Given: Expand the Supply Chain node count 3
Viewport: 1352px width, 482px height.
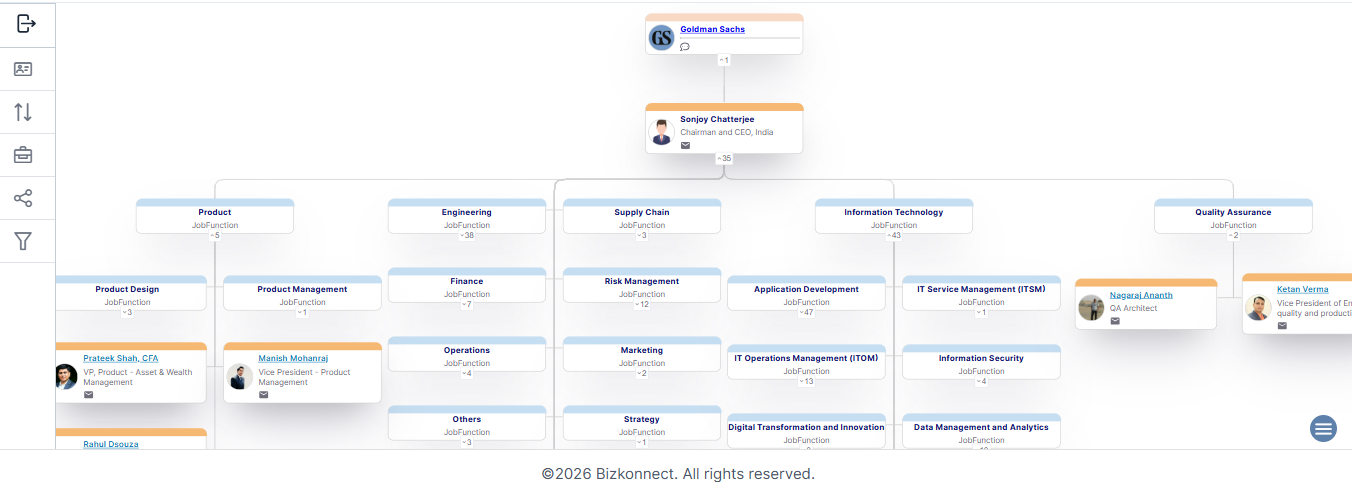Looking at the screenshot, I should click(642, 235).
